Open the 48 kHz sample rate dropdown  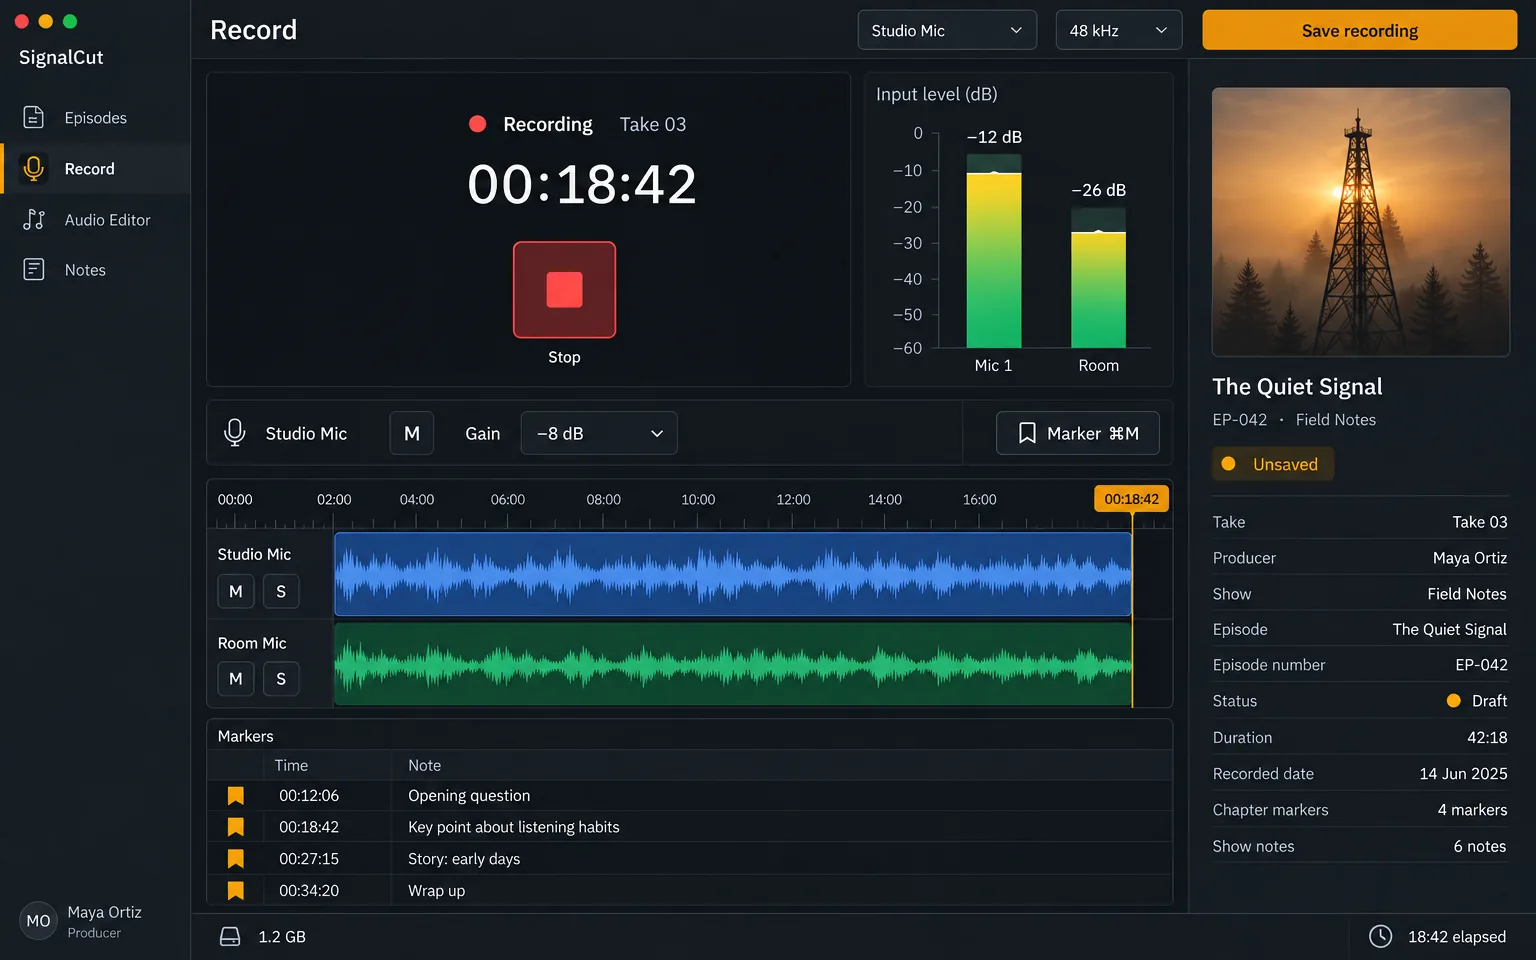point(1119,30)
